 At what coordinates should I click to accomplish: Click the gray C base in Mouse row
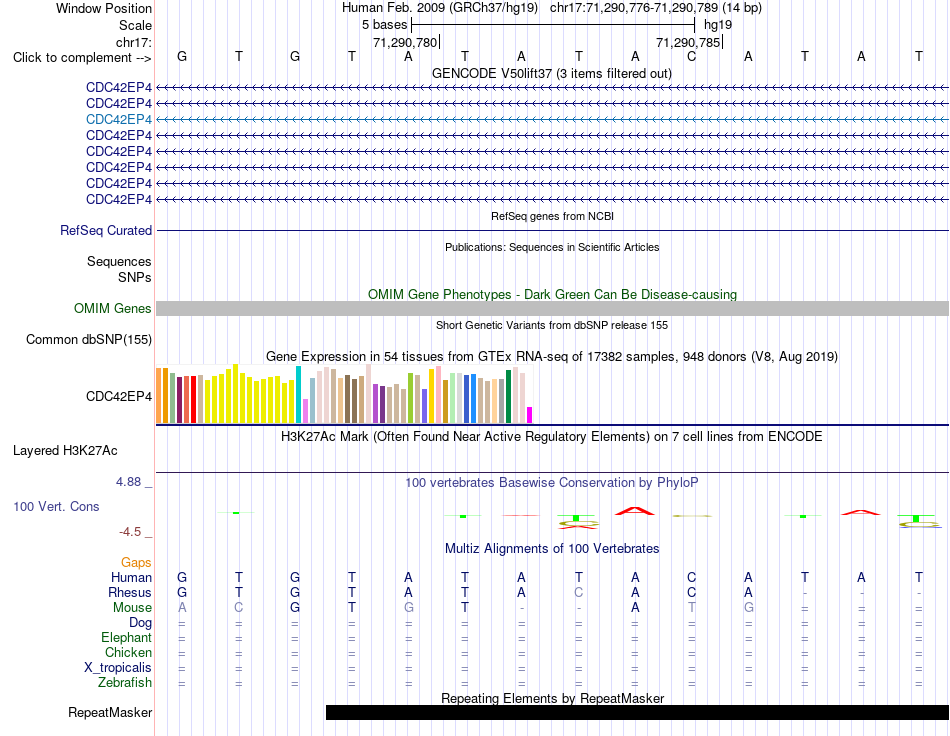[239, 608]
